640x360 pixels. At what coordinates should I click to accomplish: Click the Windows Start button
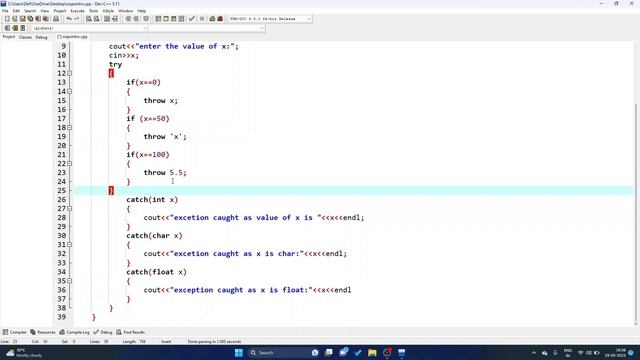point(239,352)
